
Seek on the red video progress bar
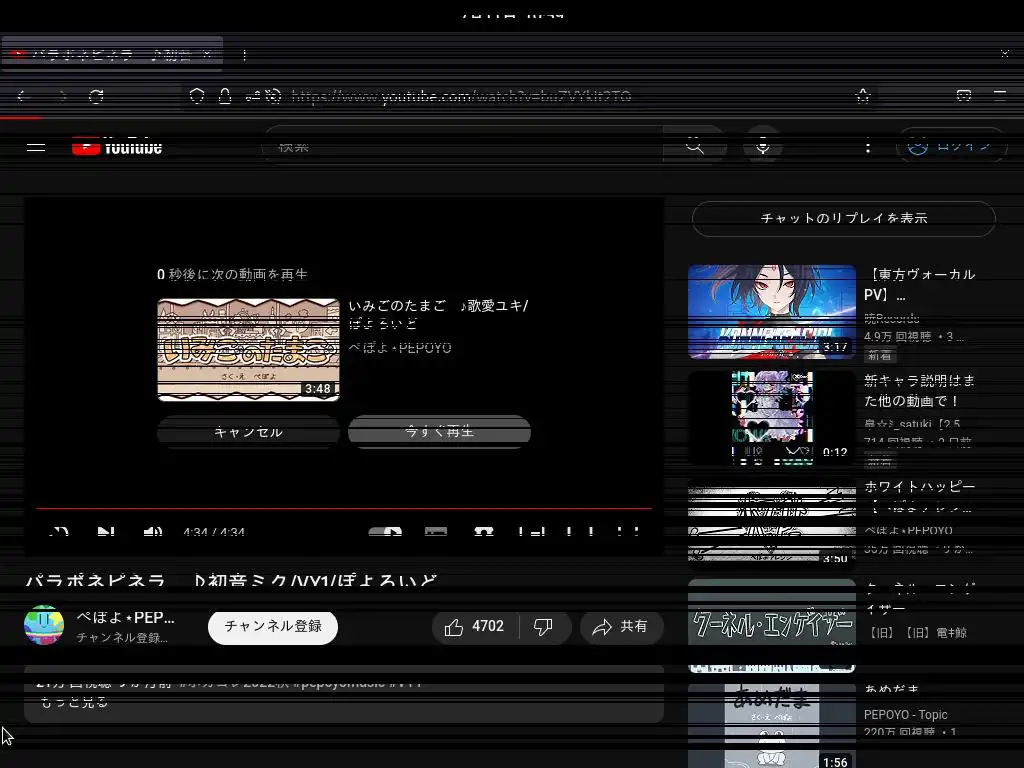point(344,508)
